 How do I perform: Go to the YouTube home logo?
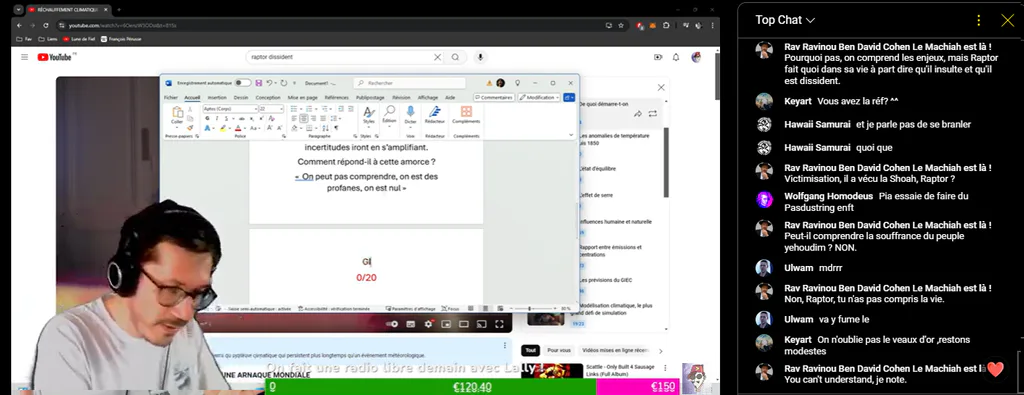coord(55,57)
